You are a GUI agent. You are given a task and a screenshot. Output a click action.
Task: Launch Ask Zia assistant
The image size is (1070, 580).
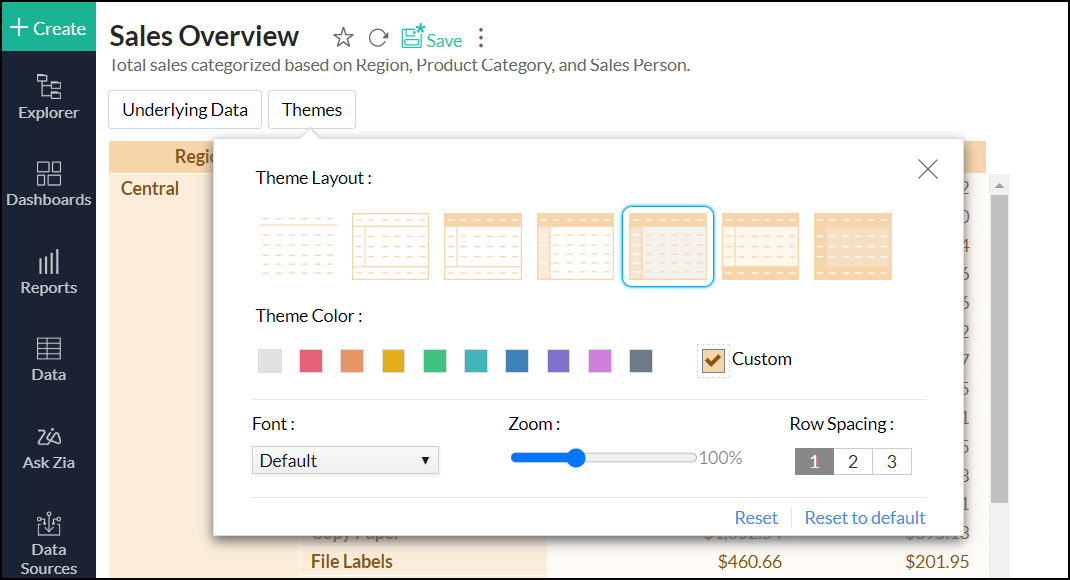(x=48, y=448)
